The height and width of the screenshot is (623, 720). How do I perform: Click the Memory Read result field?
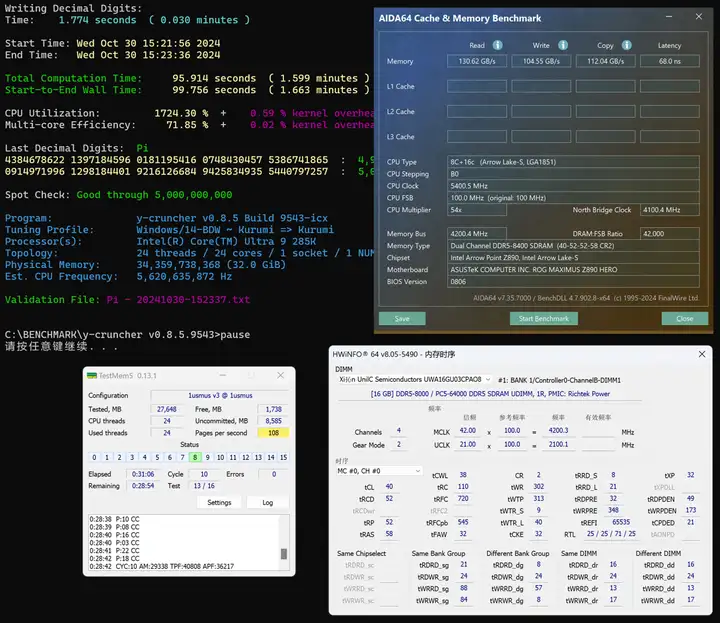(x=477, y=61)
